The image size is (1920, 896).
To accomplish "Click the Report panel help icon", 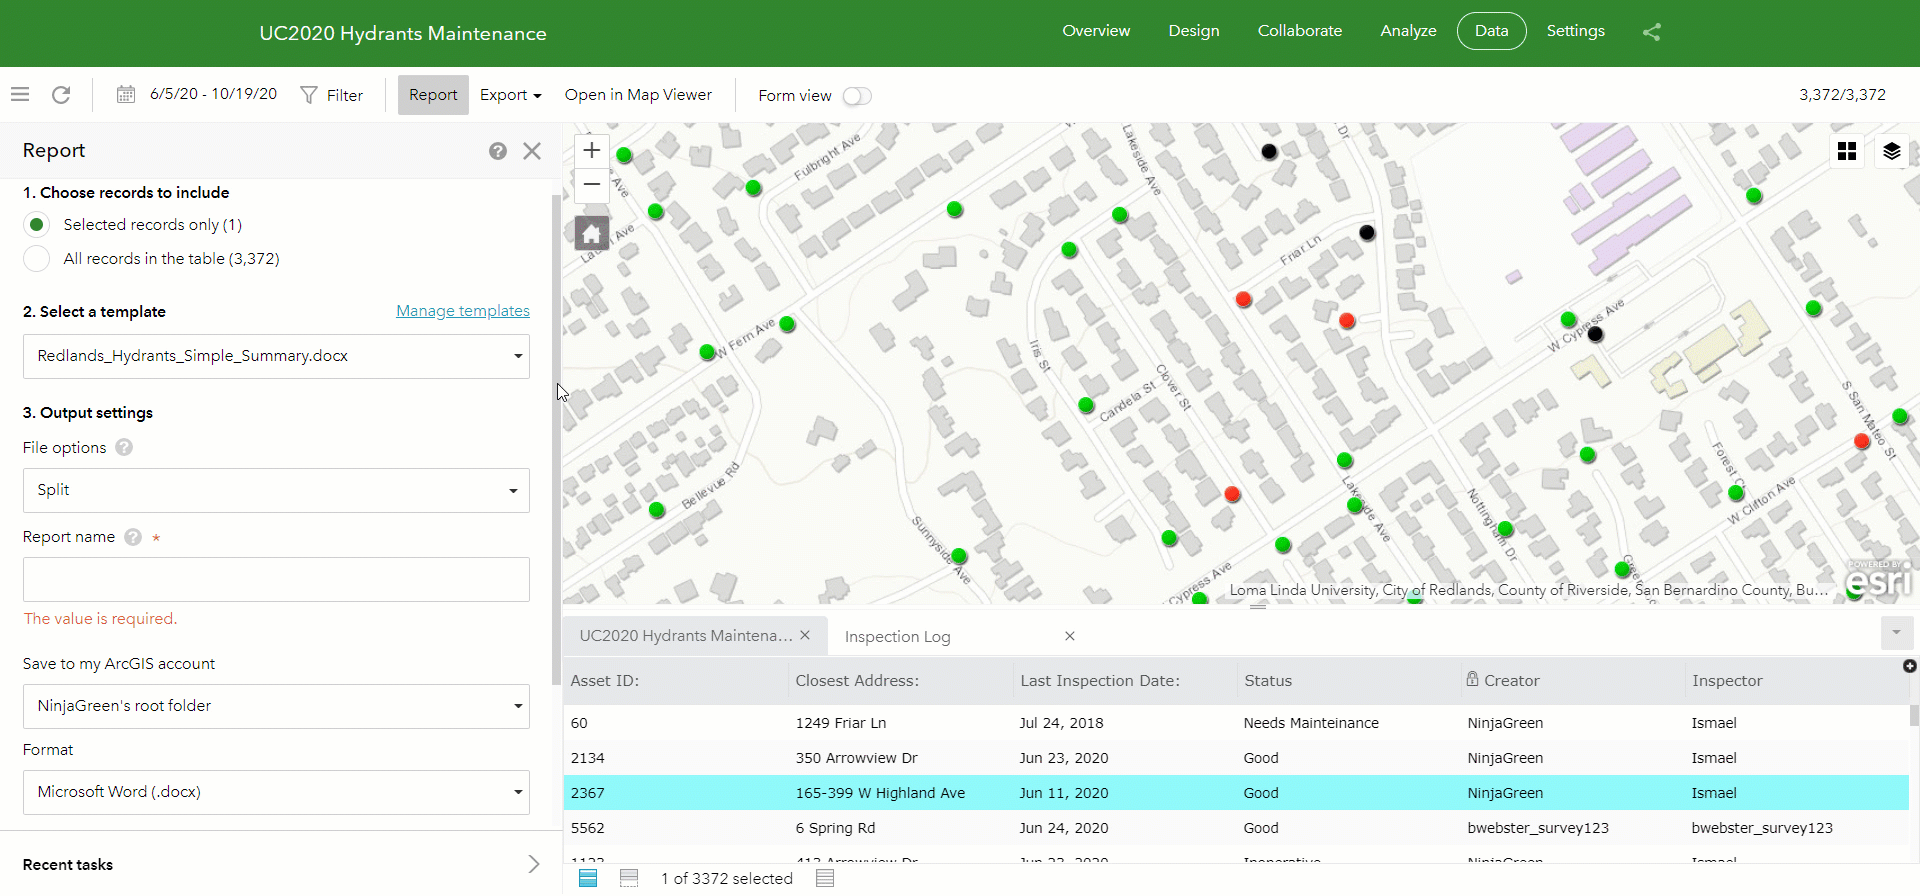I will pos(497,151).
